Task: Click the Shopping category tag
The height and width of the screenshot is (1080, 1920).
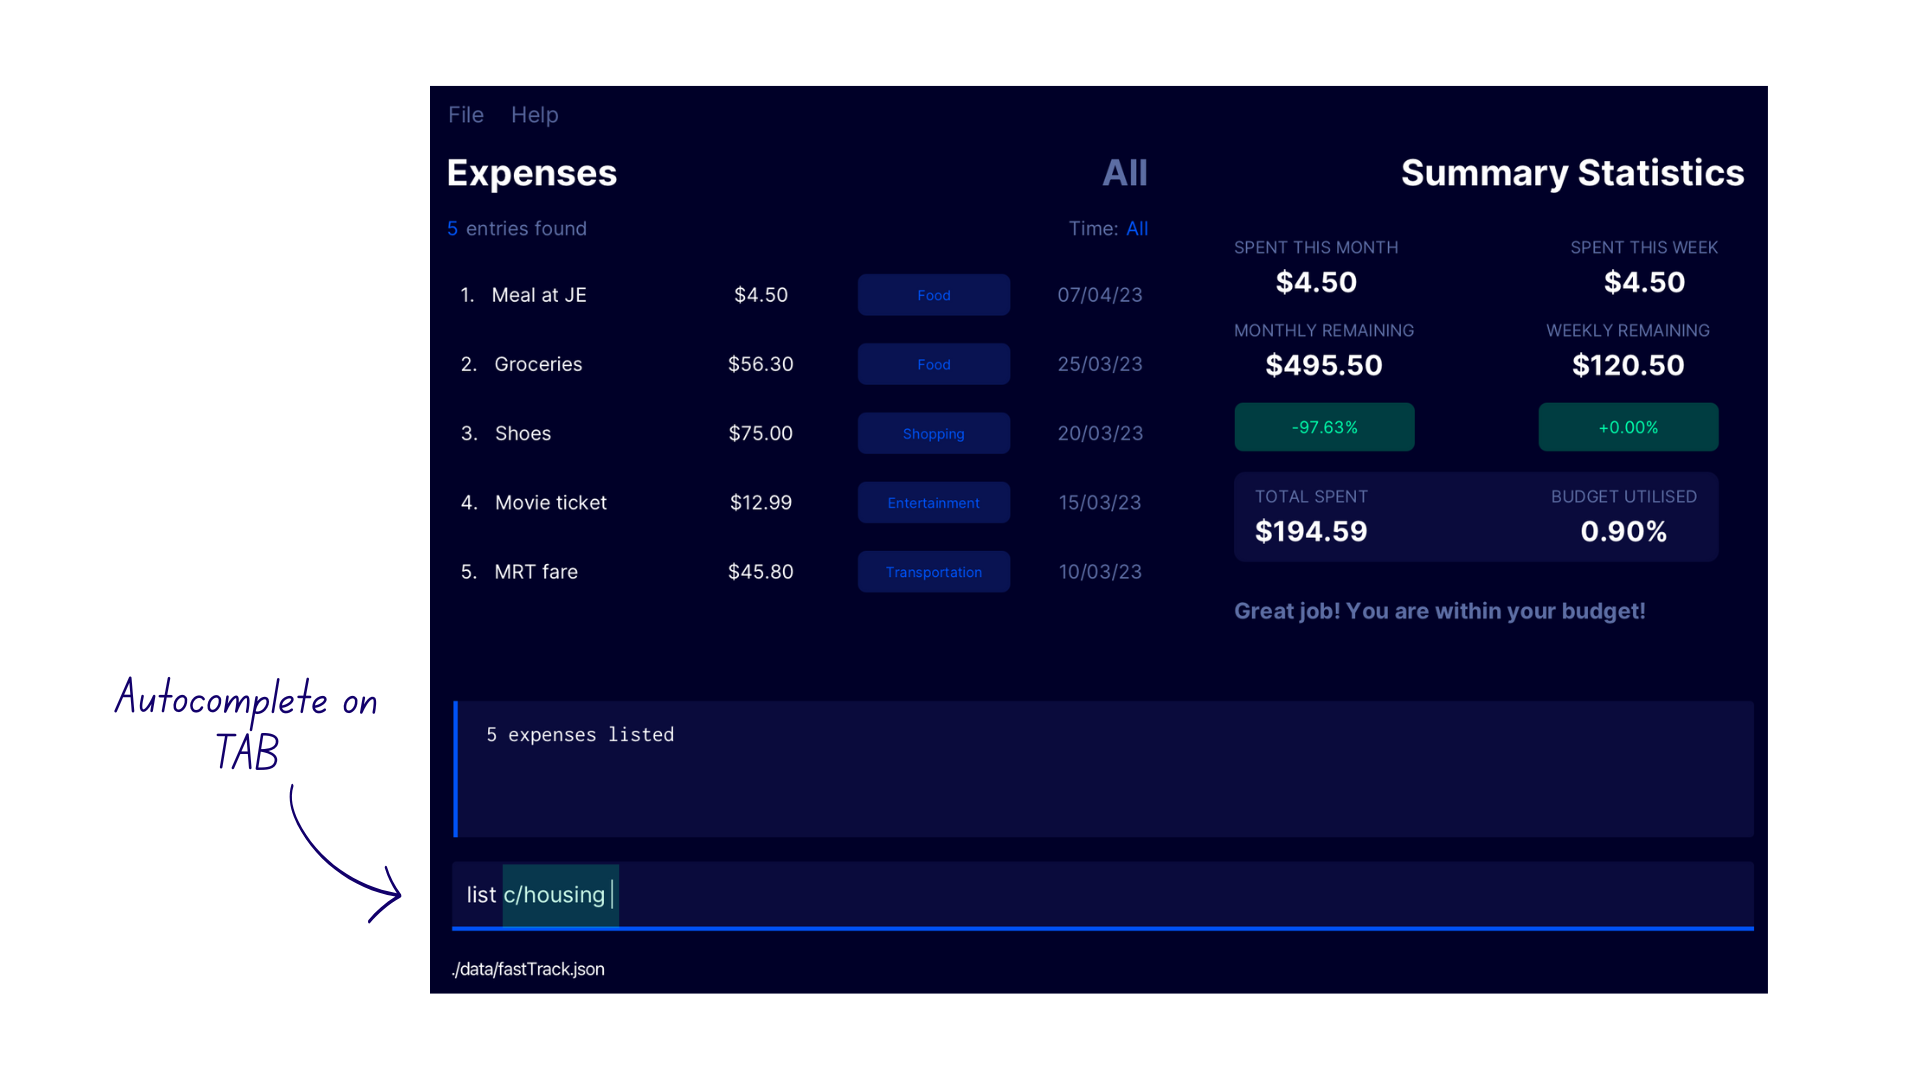Action: [x=934, y=433]
